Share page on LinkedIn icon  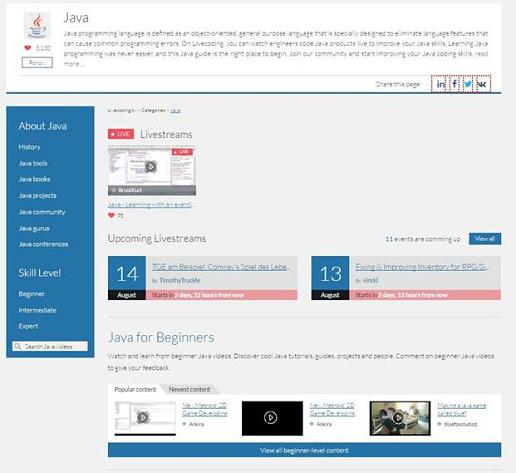point(440,84)
